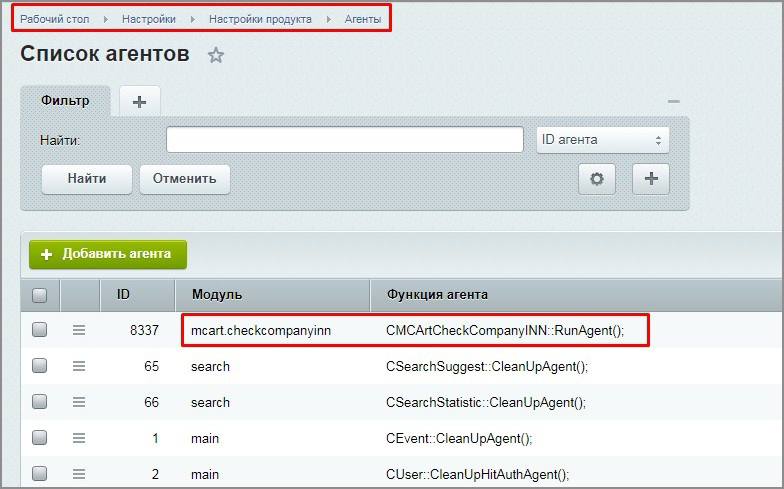Screen dimensions: 784x489
Task: Sort table by 'Модуль' column header
Action: pyautogui.click(x=217, y=295)
